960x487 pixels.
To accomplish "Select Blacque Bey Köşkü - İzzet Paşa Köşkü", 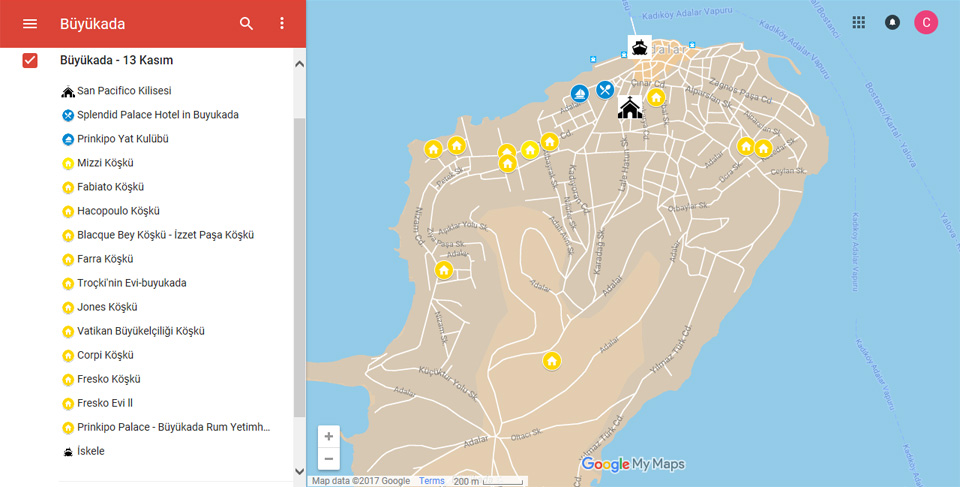I will (165, 235).
